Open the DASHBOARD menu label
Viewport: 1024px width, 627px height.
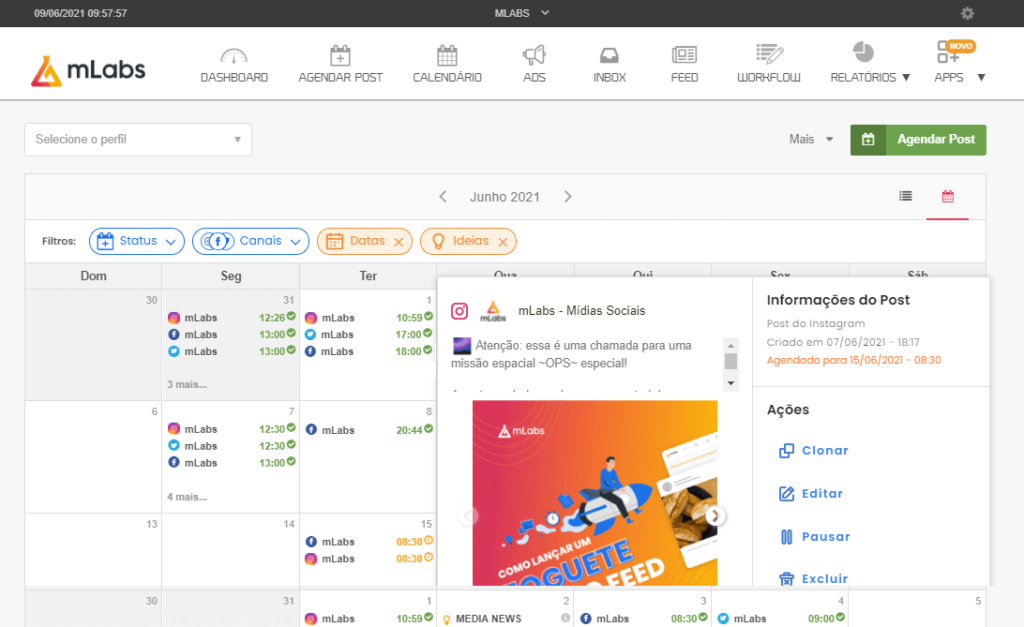(x=234, y=78)
